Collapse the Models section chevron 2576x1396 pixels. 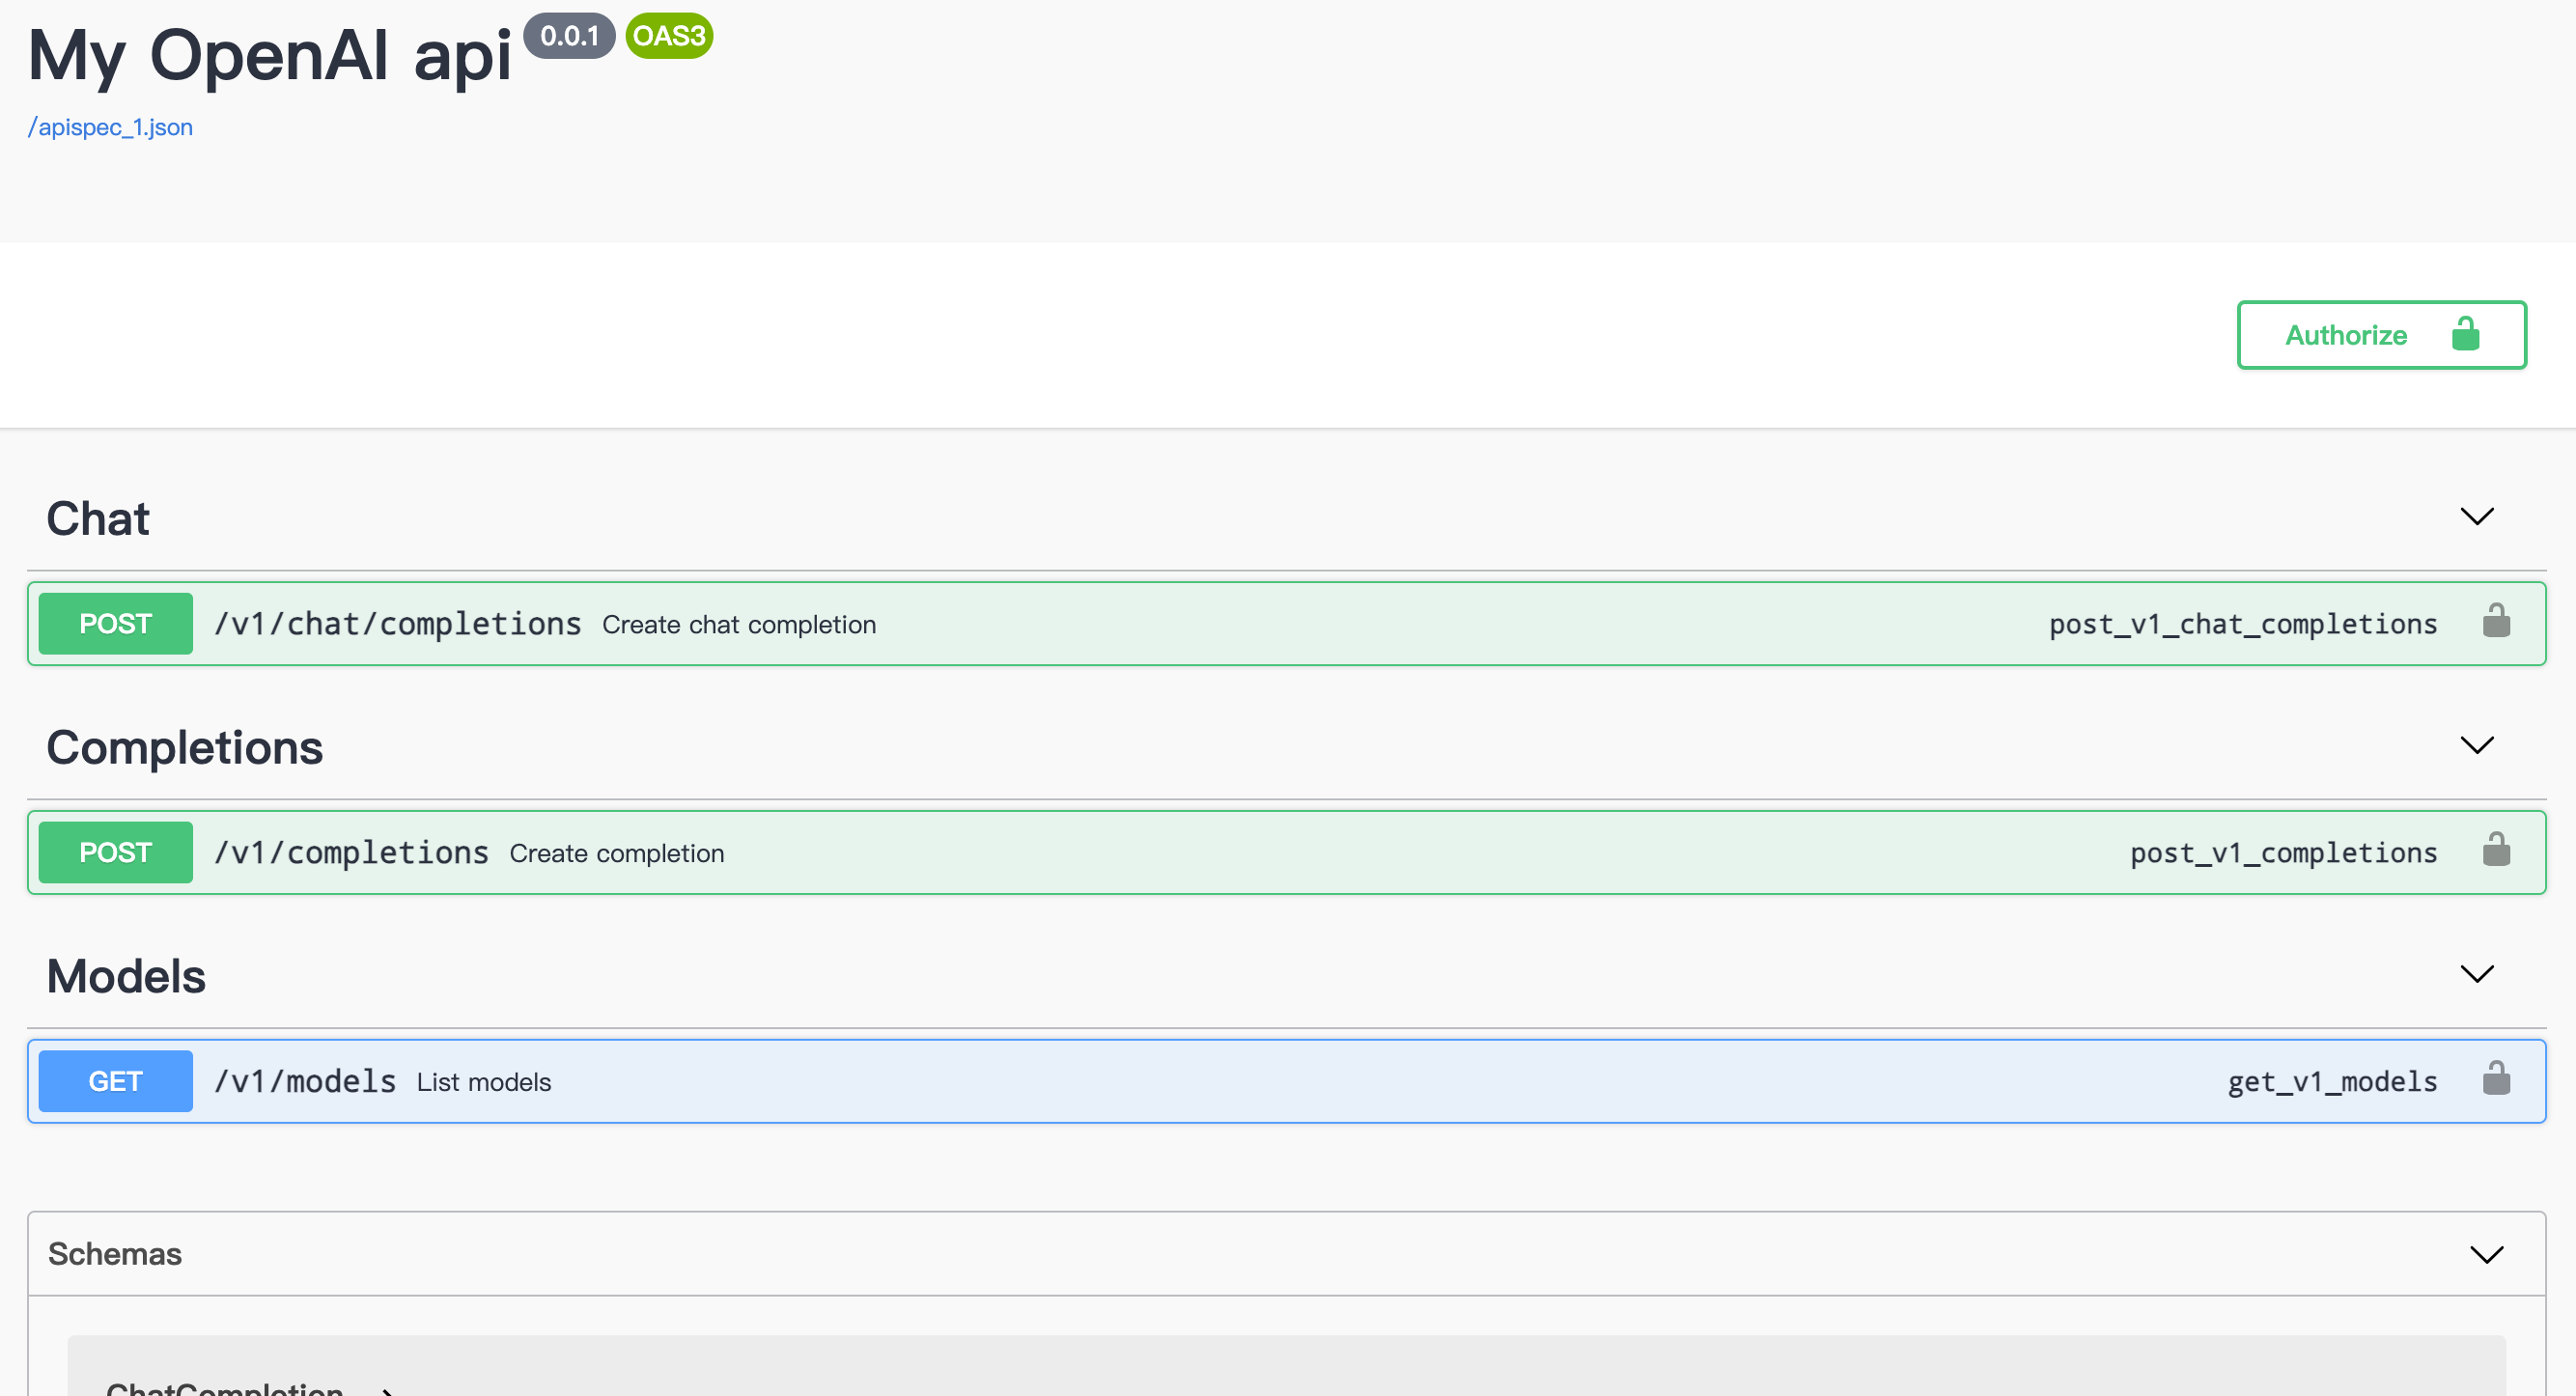[2476, 974]
